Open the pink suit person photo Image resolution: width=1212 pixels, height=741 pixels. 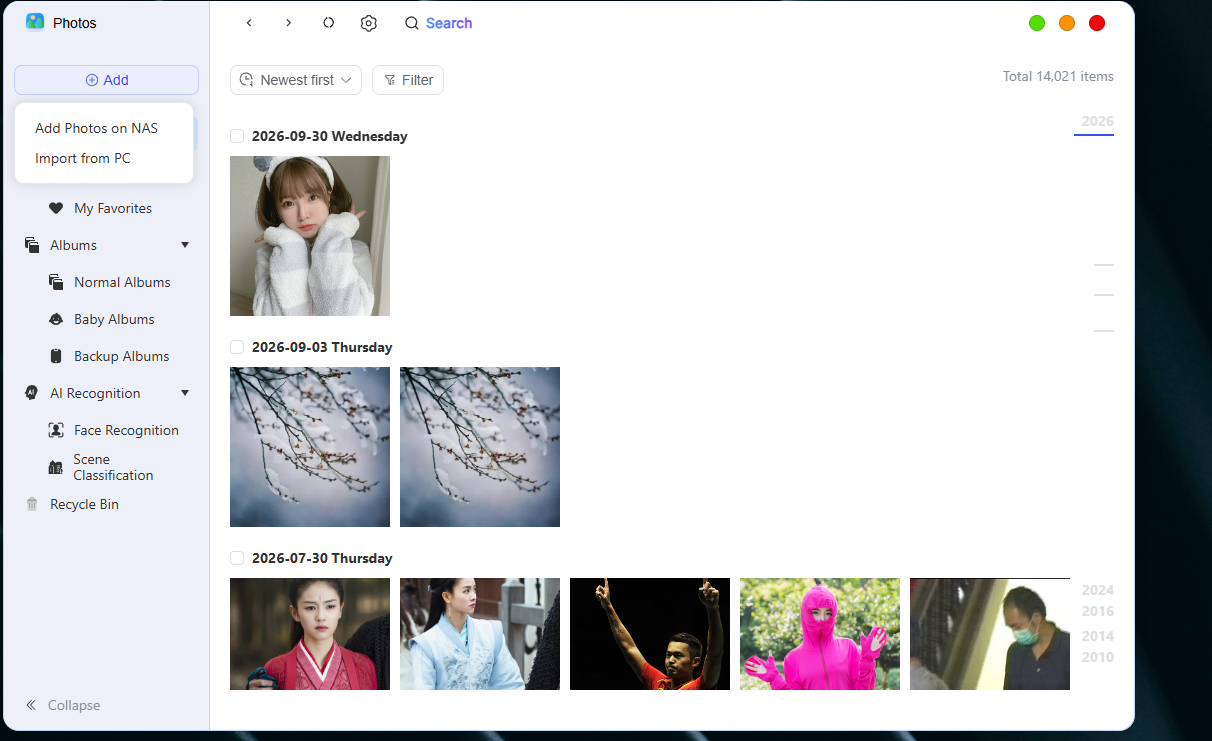820,634
